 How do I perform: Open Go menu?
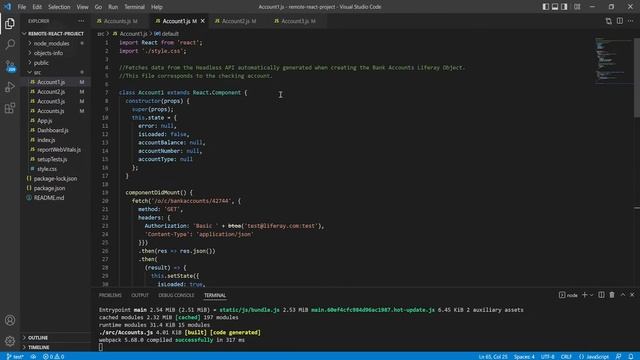(98, 7)
